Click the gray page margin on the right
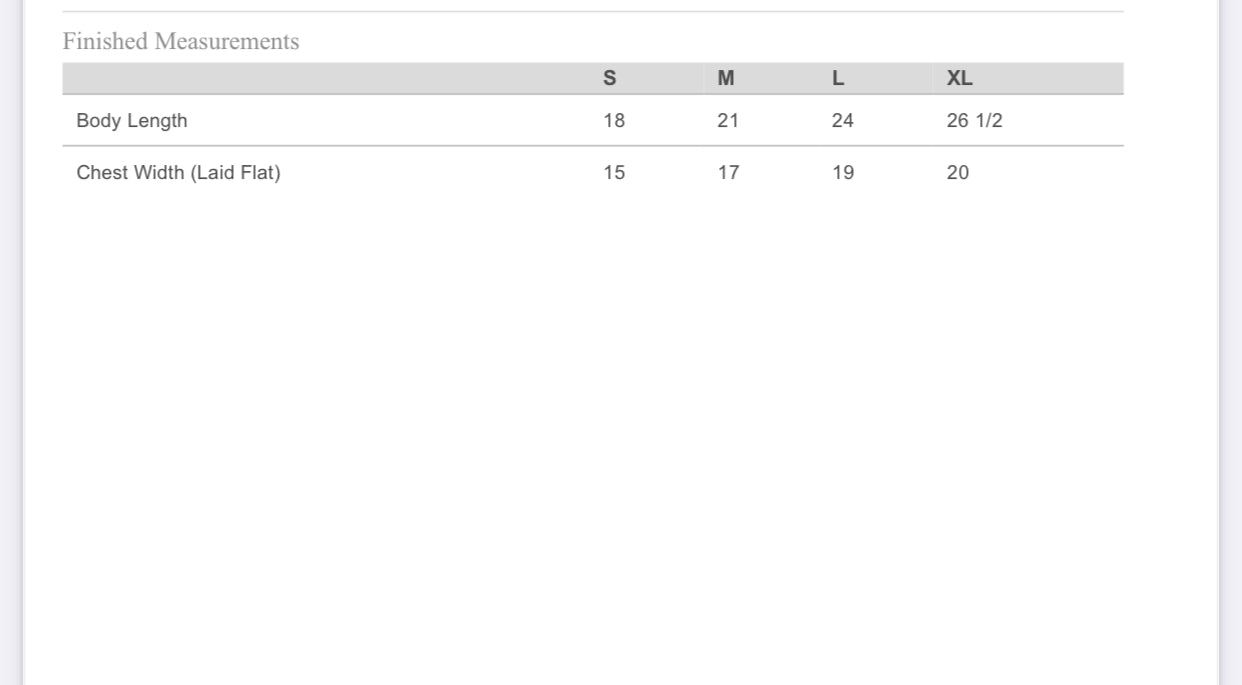 click(1231, 342)
